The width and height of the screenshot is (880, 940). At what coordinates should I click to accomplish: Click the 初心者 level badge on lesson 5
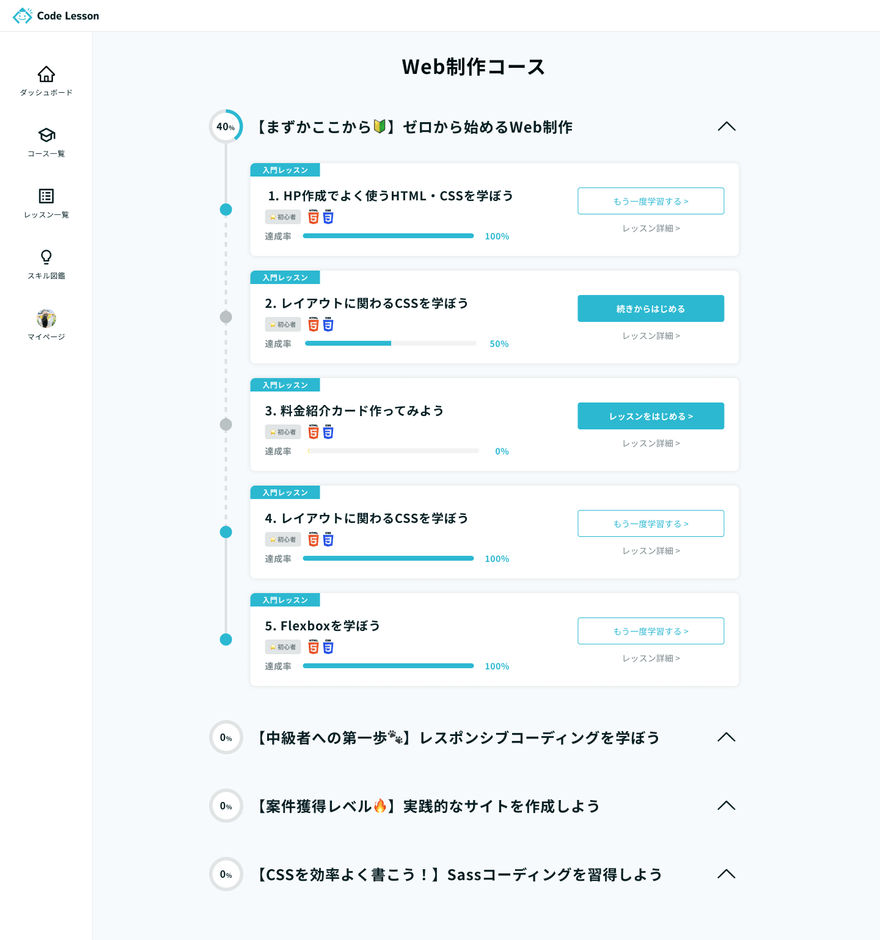point(282,646)
